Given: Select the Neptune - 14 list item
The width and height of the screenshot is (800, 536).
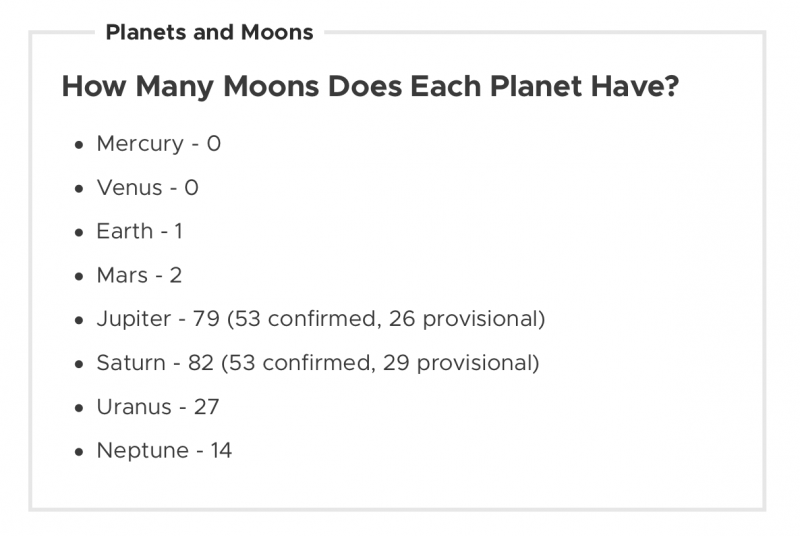Looking at the screenshot, I should tap(164, 451).
